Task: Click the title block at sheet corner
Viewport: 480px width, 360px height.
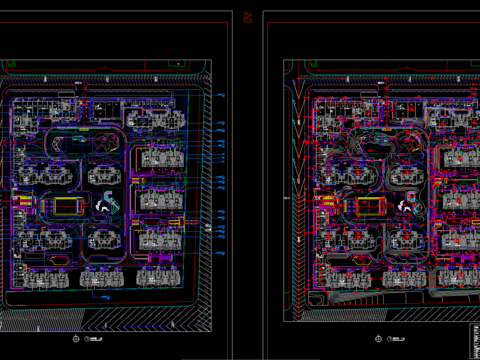Action: (475, 341)
